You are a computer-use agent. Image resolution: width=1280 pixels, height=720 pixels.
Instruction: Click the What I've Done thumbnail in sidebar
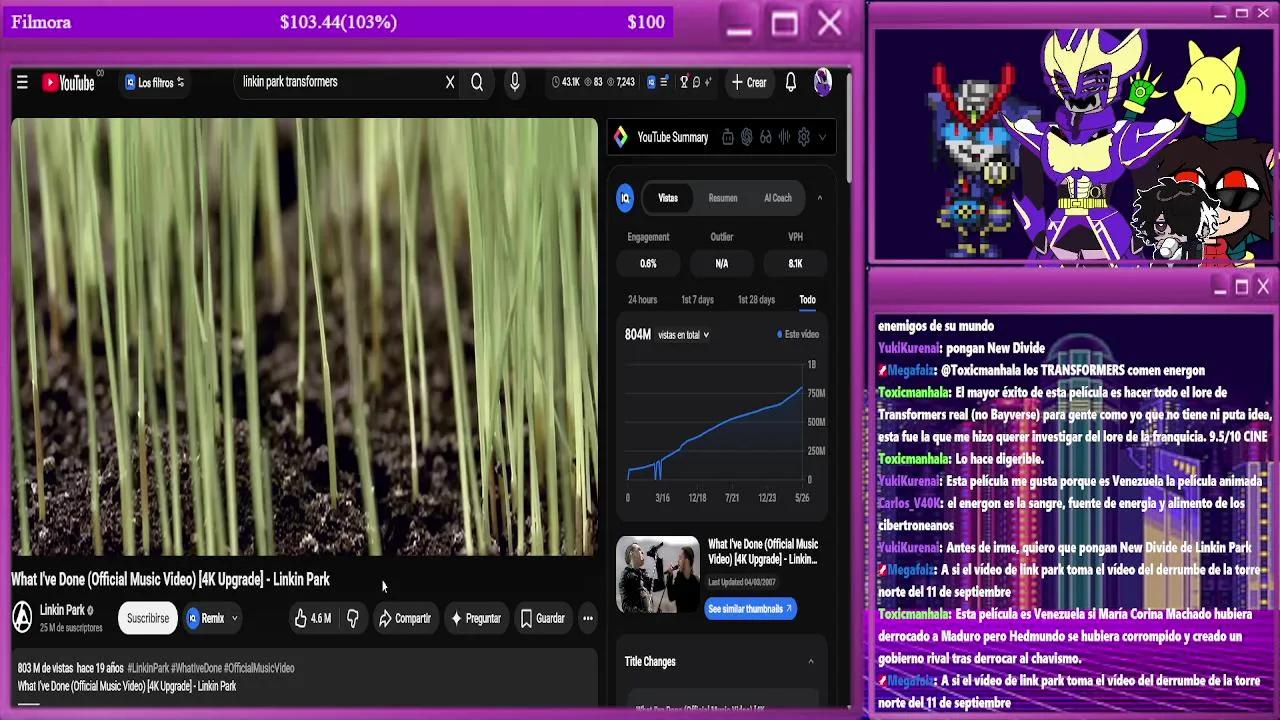657,575
